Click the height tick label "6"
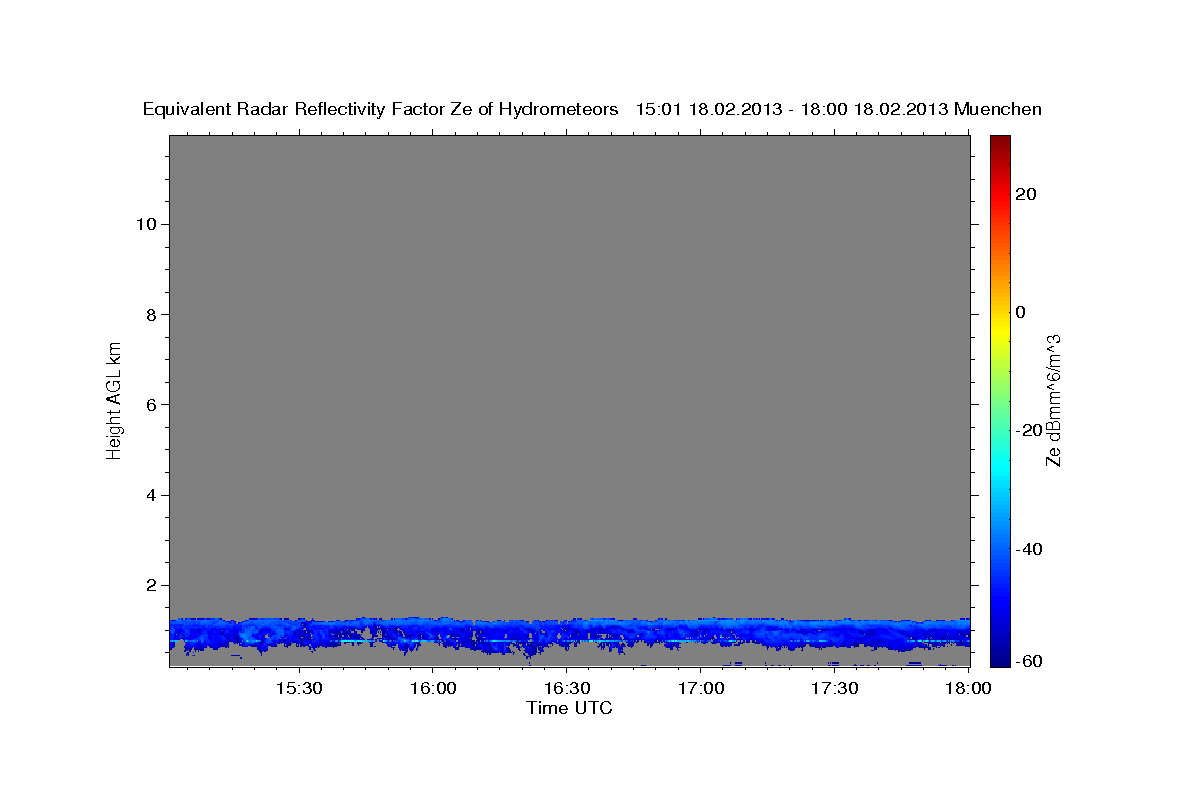 [x=150, y=404]
